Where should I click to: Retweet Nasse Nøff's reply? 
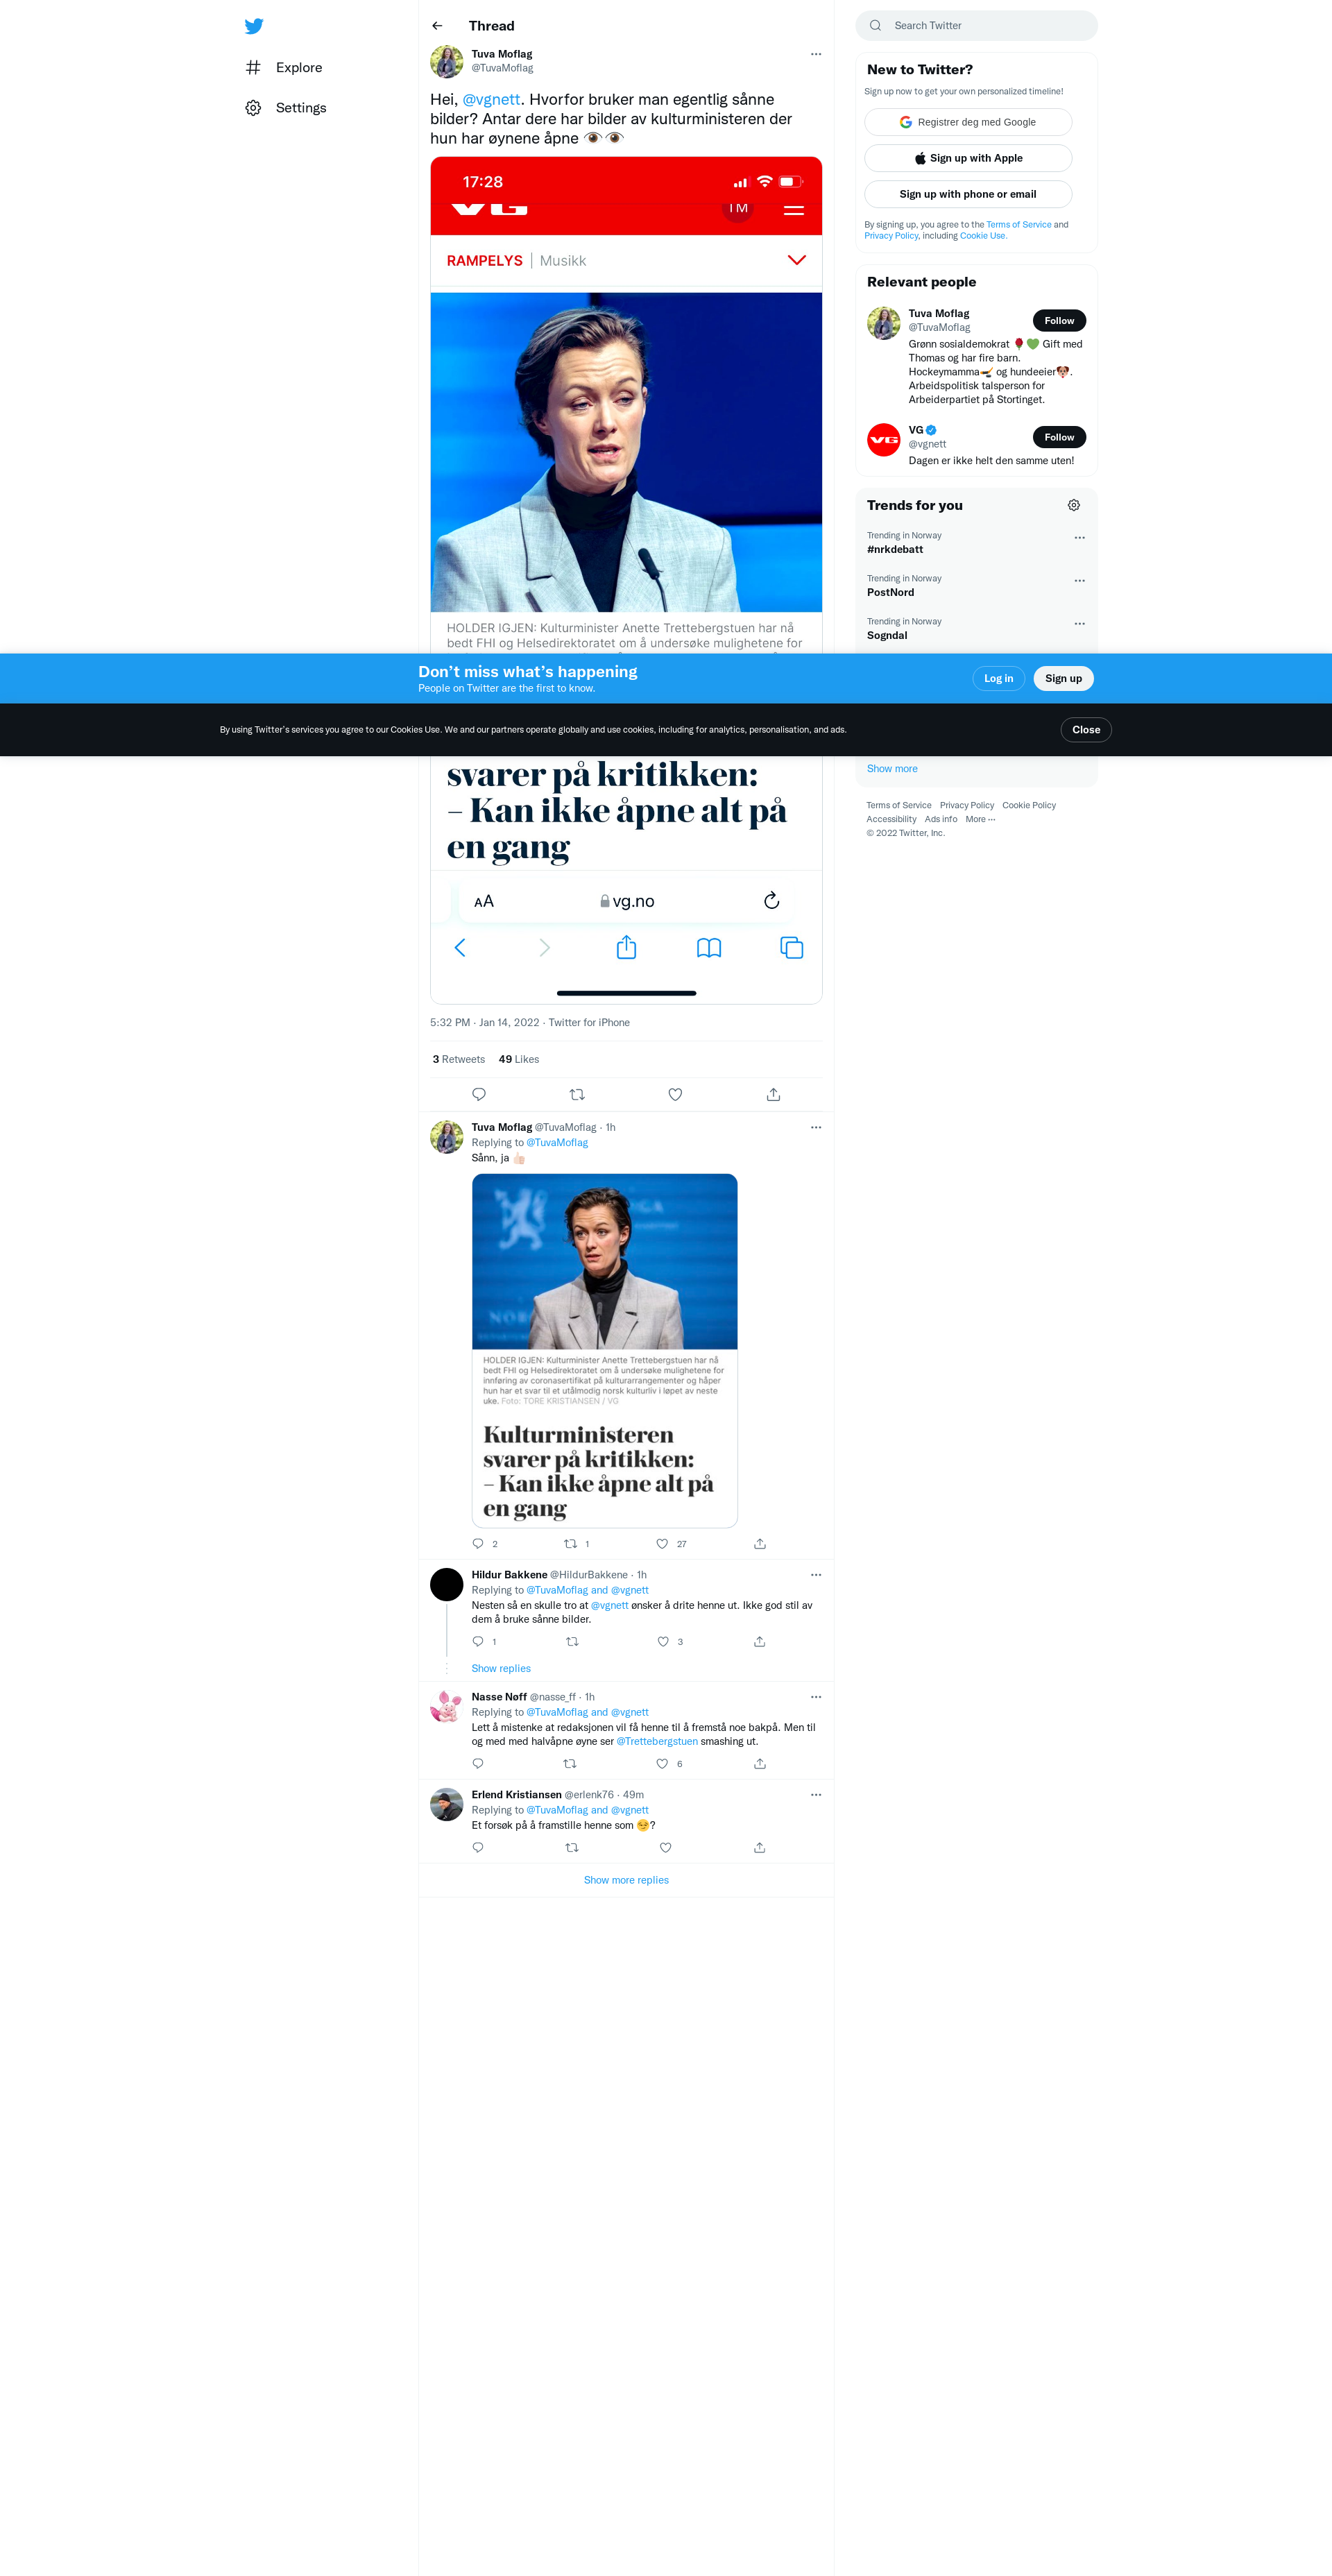tap(570, 1763)
